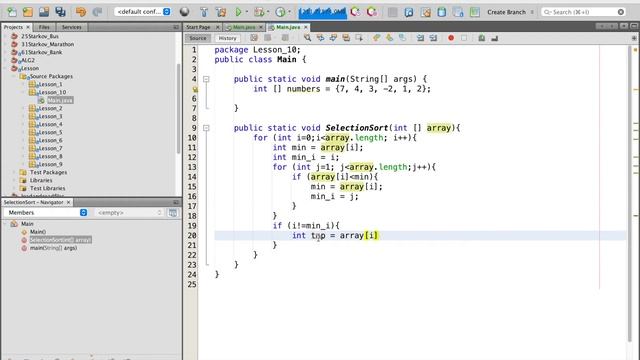Select Libraries node

coord(41,180)
